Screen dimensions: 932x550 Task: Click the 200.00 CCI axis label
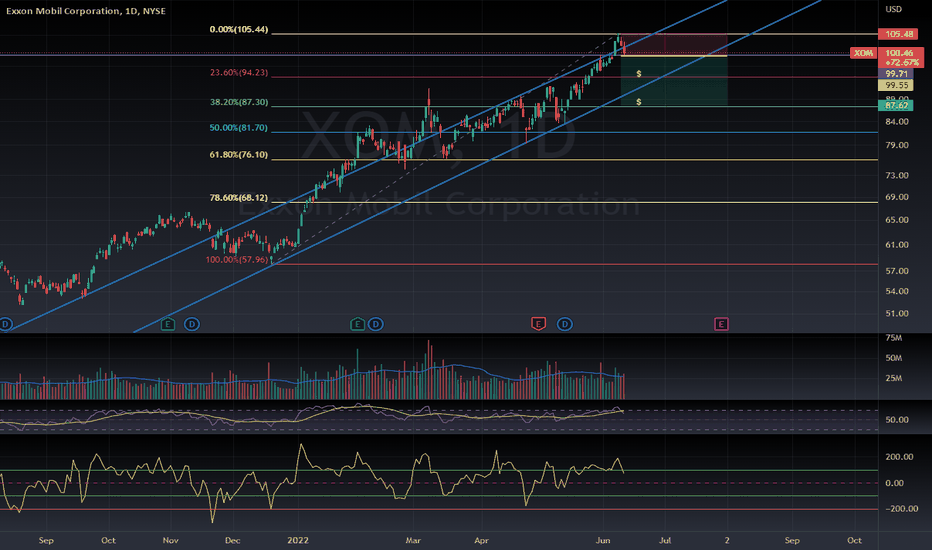[899, 457]
